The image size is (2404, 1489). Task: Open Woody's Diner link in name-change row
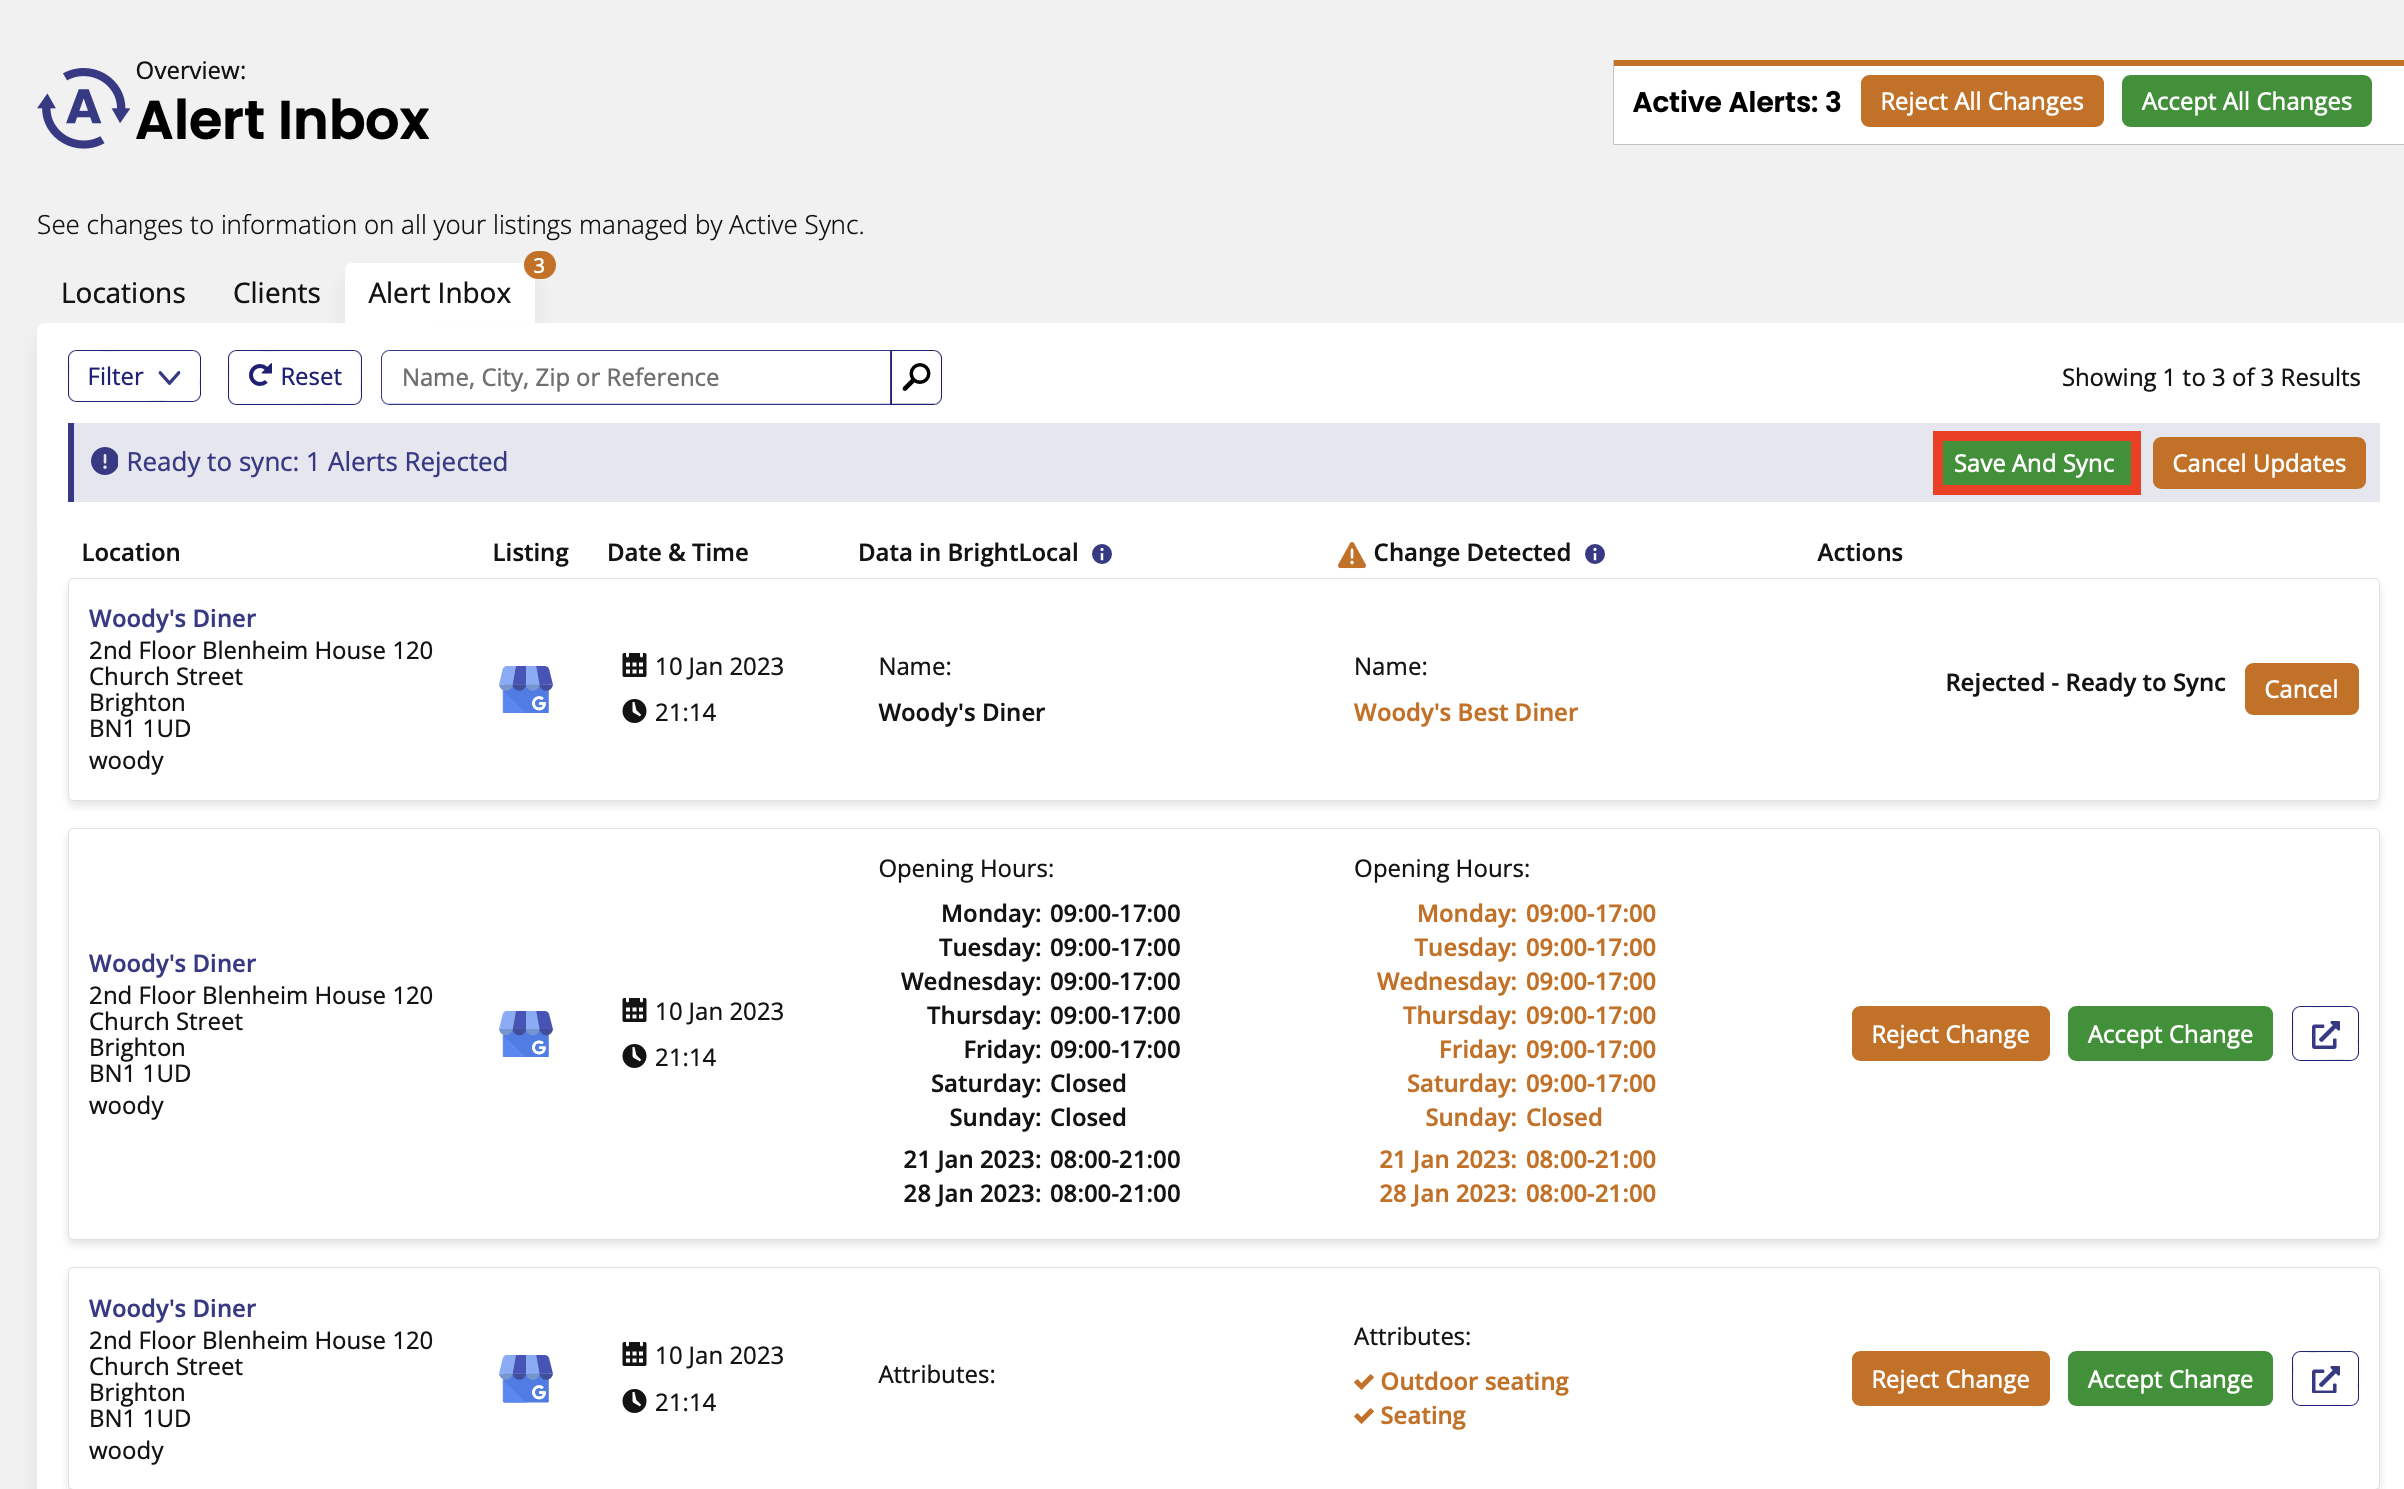pyautogui.click(x=172, y=618)
